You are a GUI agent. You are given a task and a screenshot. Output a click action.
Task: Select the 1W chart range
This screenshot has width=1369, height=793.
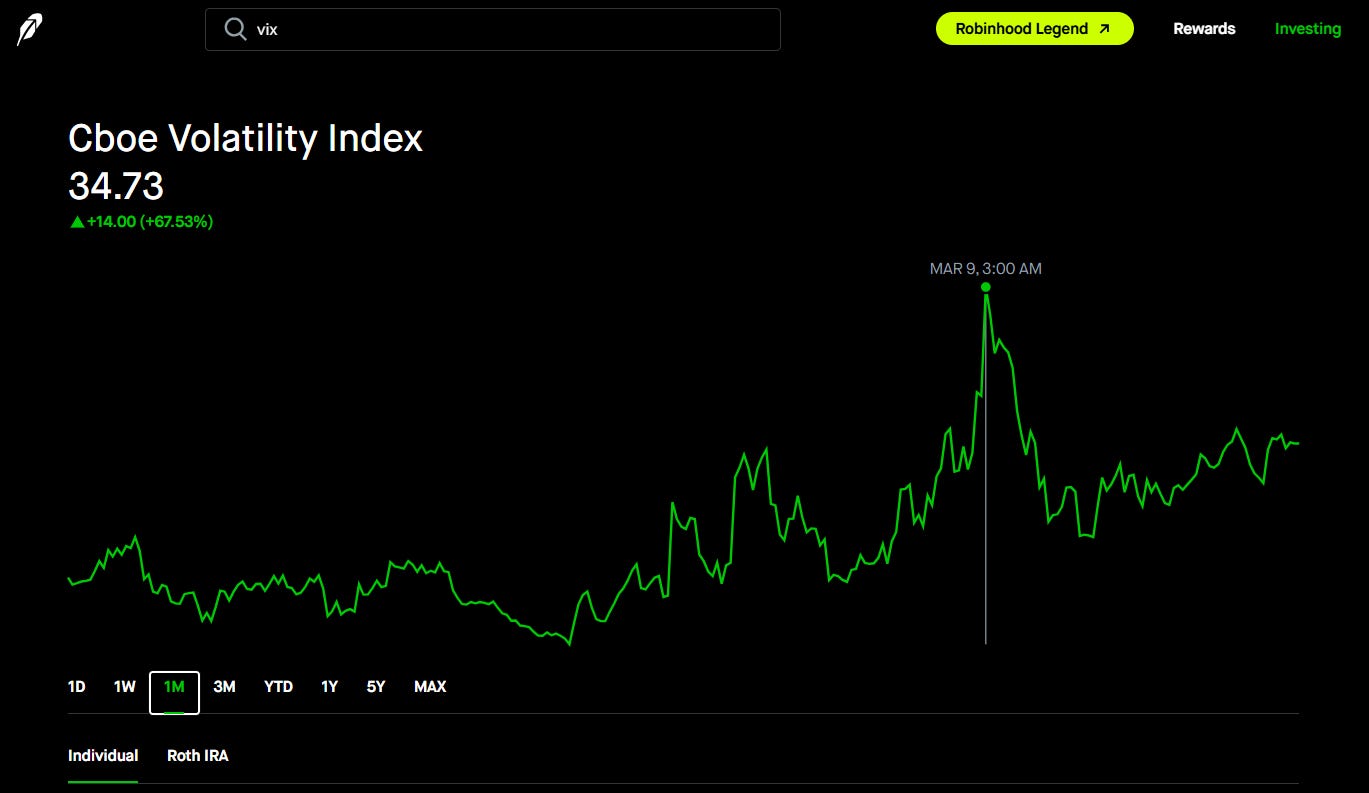(124, 687)
